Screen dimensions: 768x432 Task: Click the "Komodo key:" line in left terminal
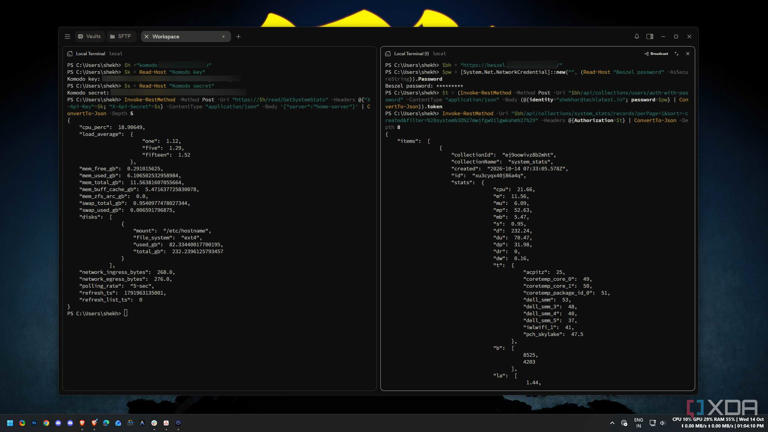(84, 79)
